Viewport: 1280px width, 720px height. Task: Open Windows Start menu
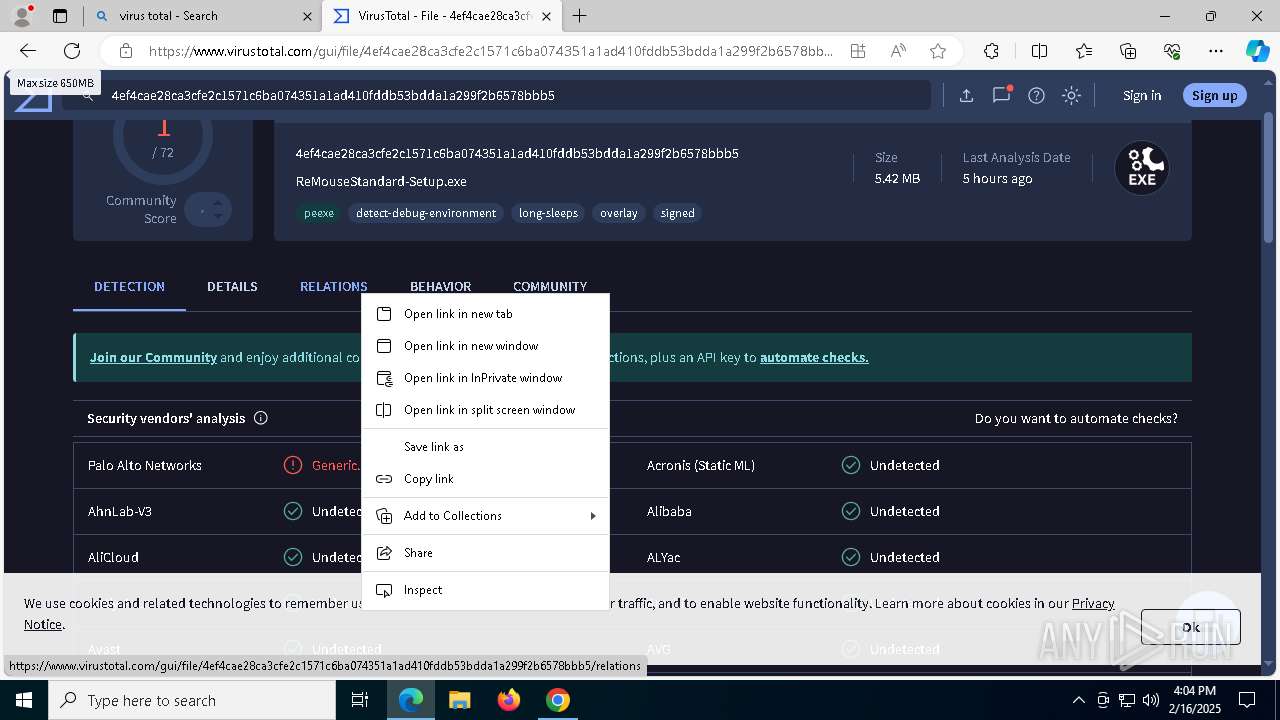tap(23, 700)
